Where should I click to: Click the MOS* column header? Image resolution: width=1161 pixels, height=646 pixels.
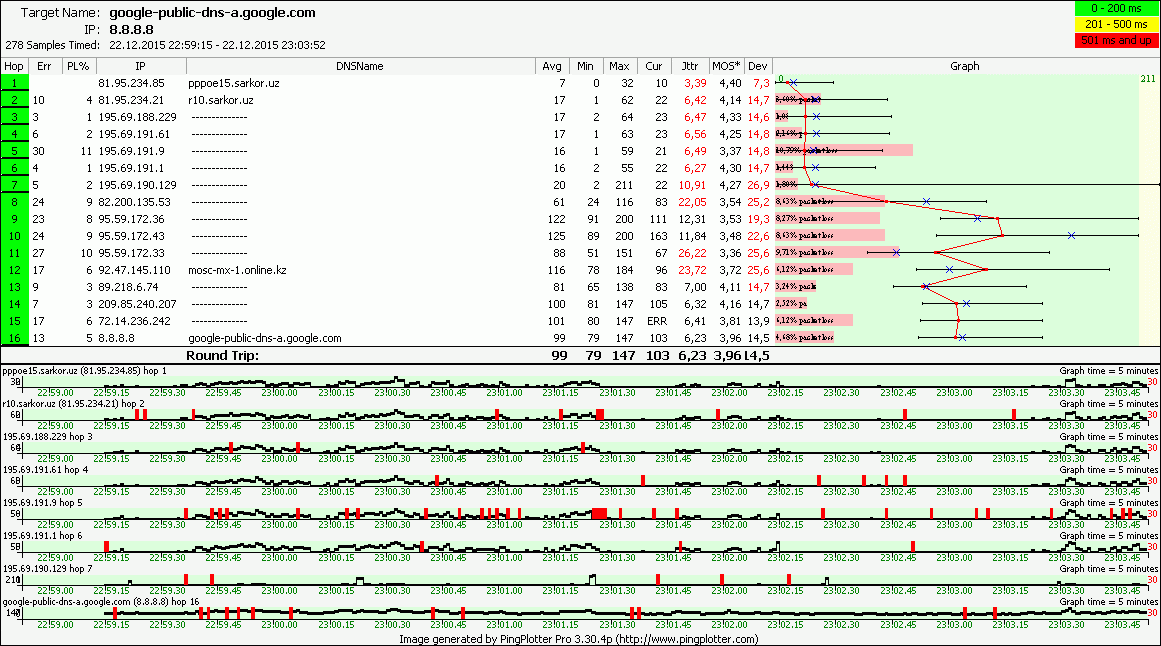tap(728, 66)
